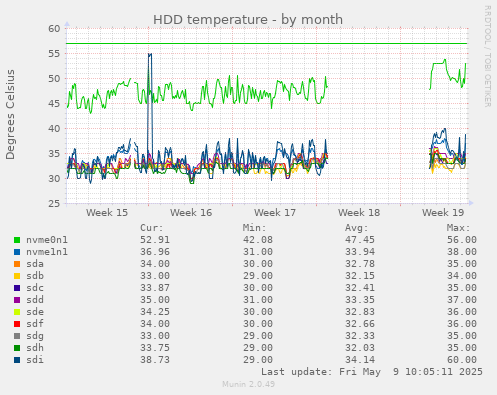Click sdf average value 32.66
This screenshot has width=497, height=395.
[360, 324]
